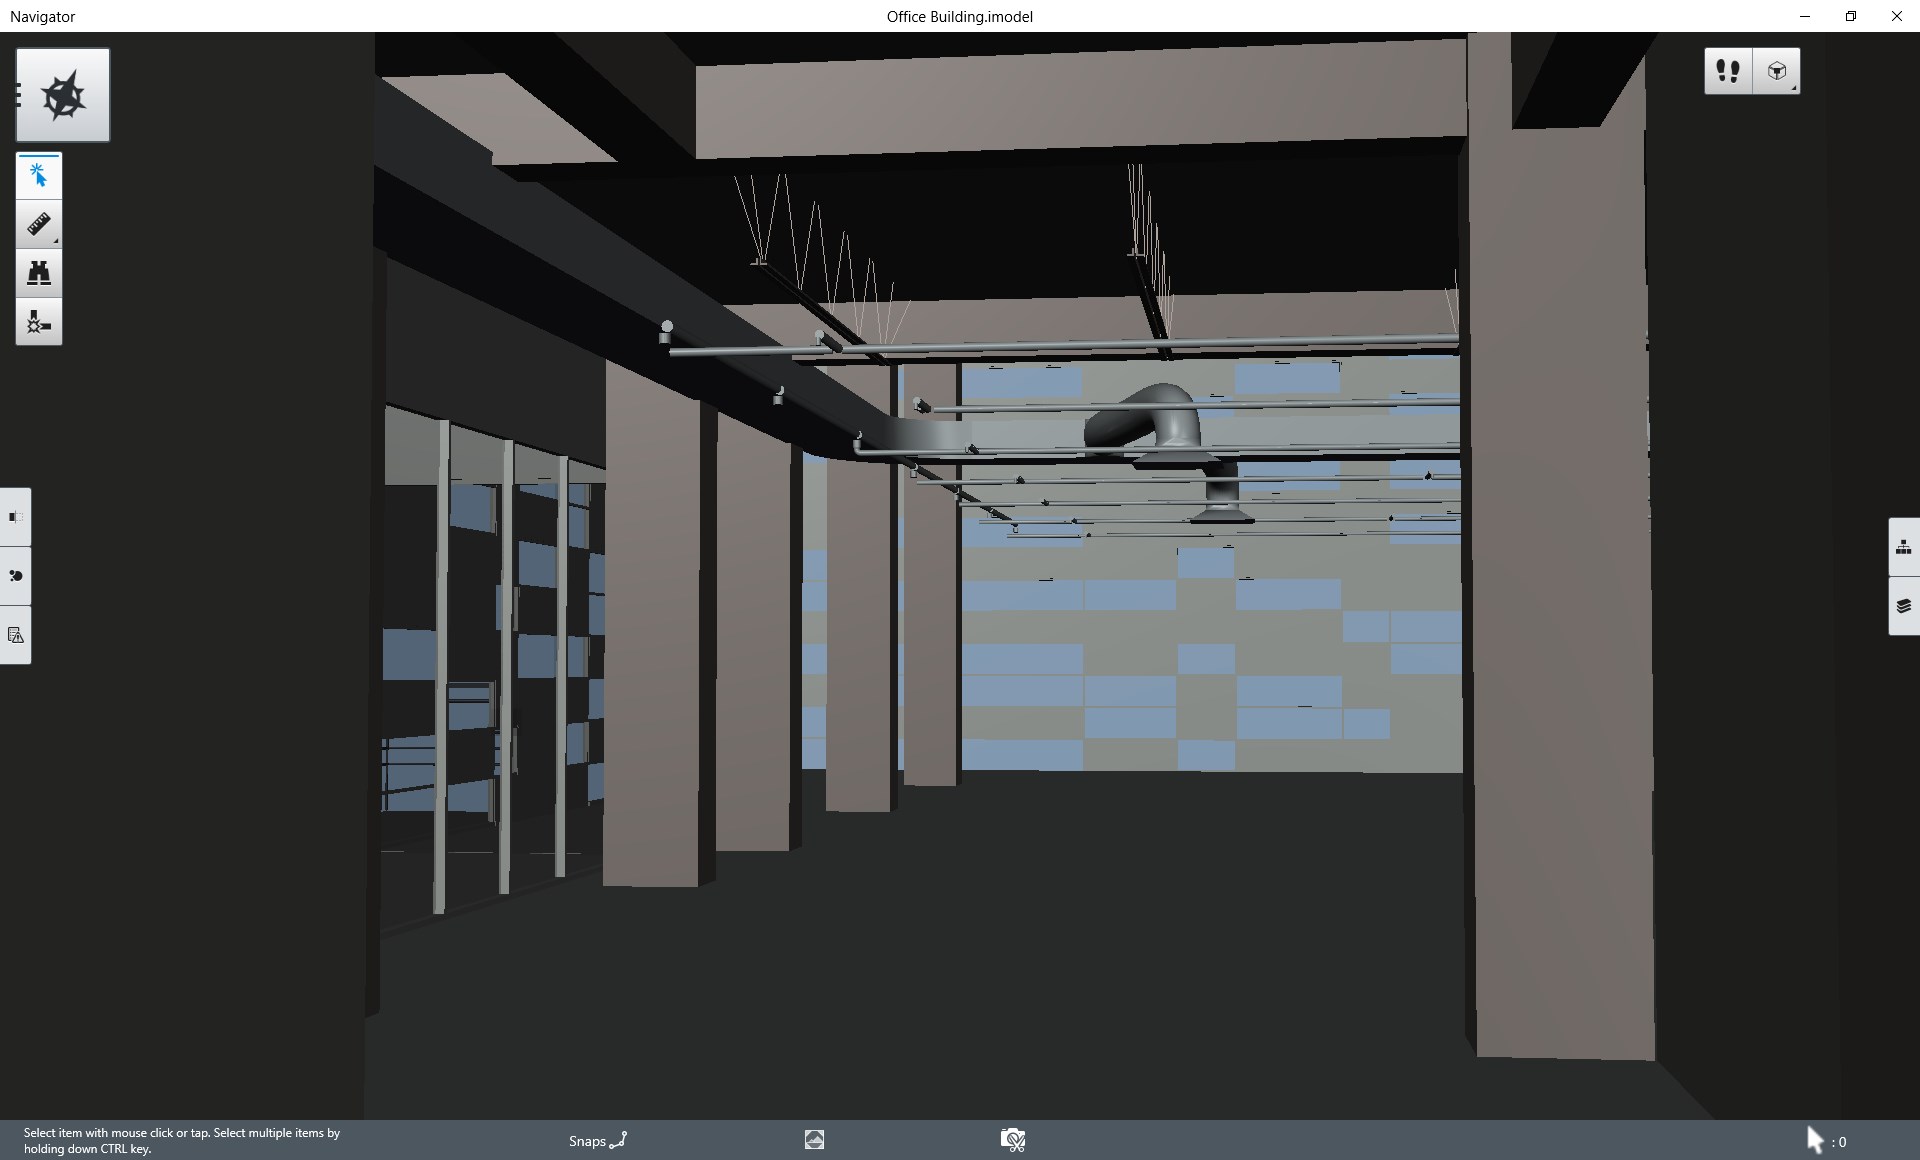Open the binoculars Search tool

(x=39, y=273)
